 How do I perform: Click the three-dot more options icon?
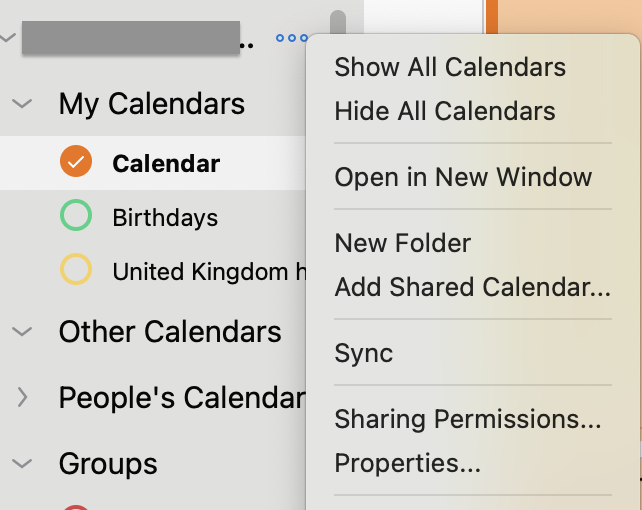[292, 38]
